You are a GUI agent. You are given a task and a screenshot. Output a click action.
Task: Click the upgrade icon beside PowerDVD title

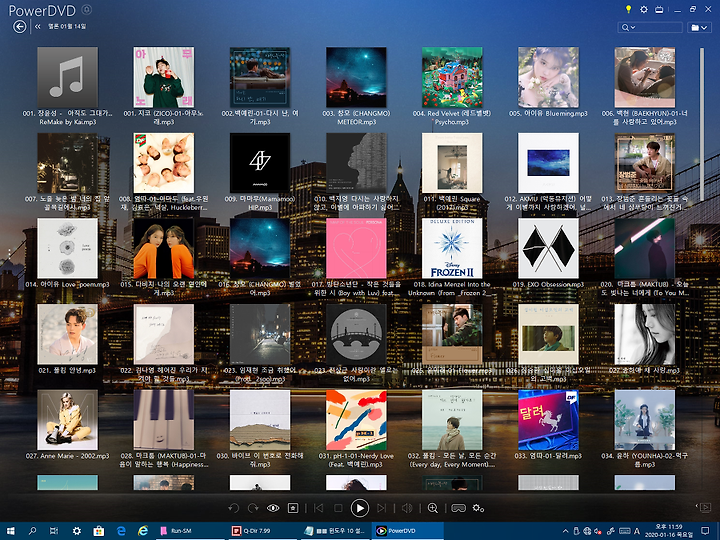(x=87, y=10)
